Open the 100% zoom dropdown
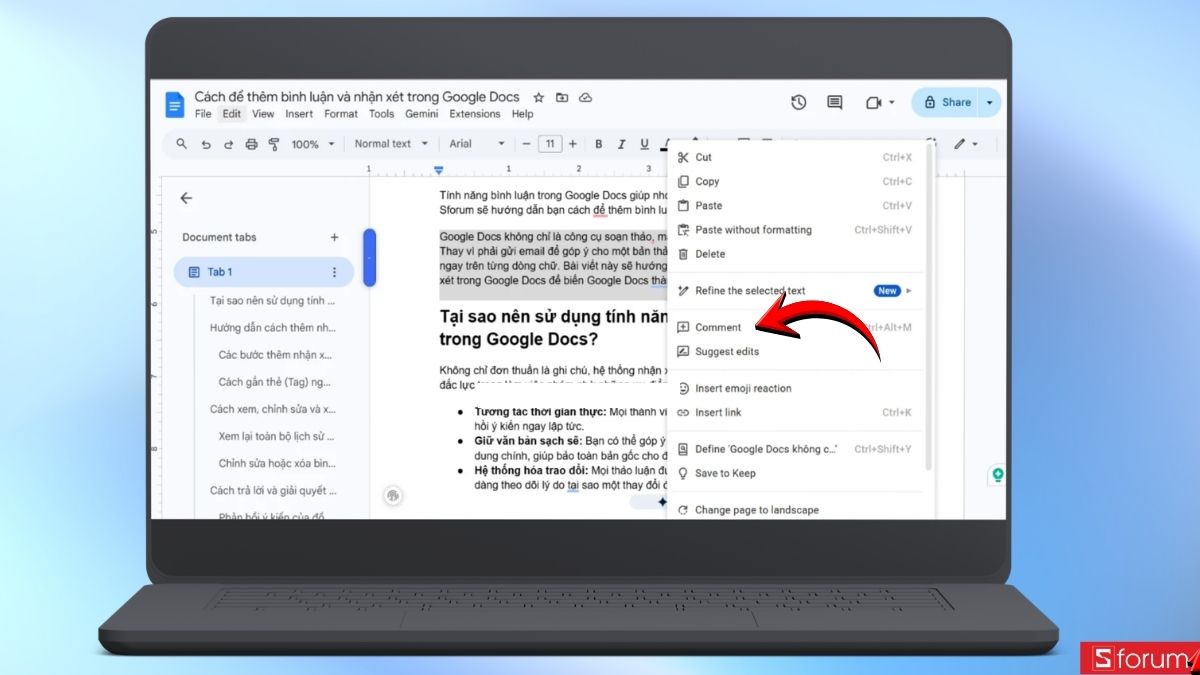 [x=312, y=144]
